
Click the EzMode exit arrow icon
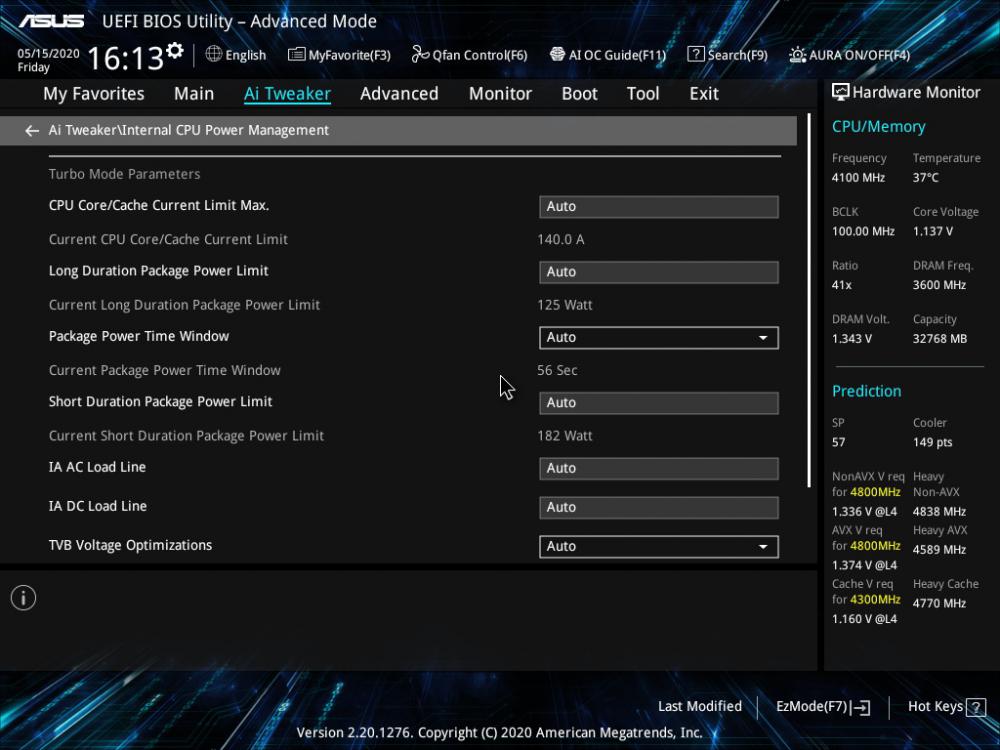point(860,707)
